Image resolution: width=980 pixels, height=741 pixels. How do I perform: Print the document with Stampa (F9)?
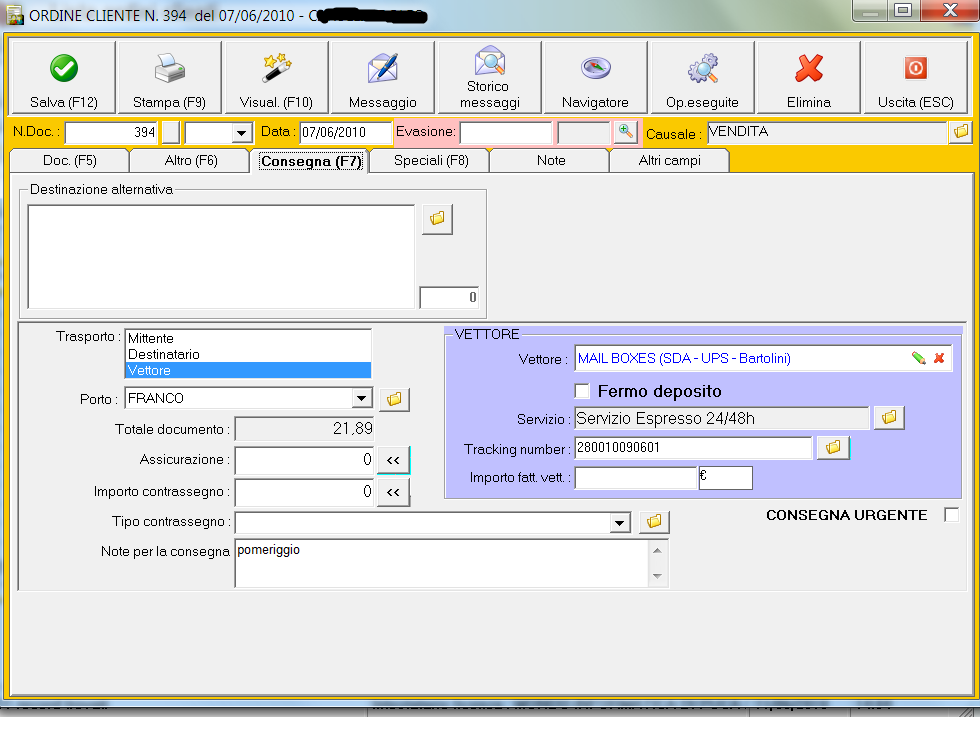tap(169, 77)
